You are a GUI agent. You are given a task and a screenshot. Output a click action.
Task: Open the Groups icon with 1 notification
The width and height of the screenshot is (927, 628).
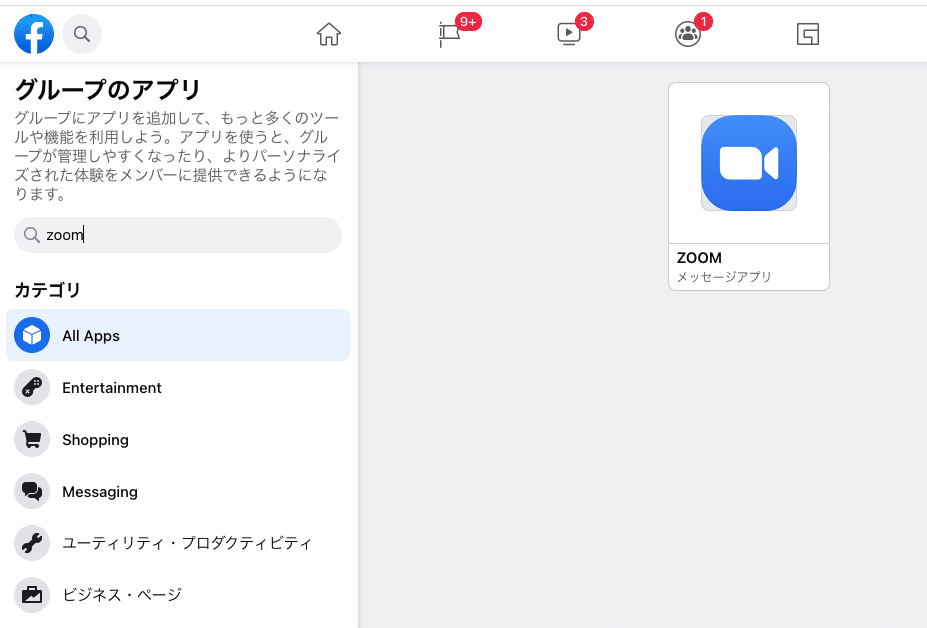[687, 33]
